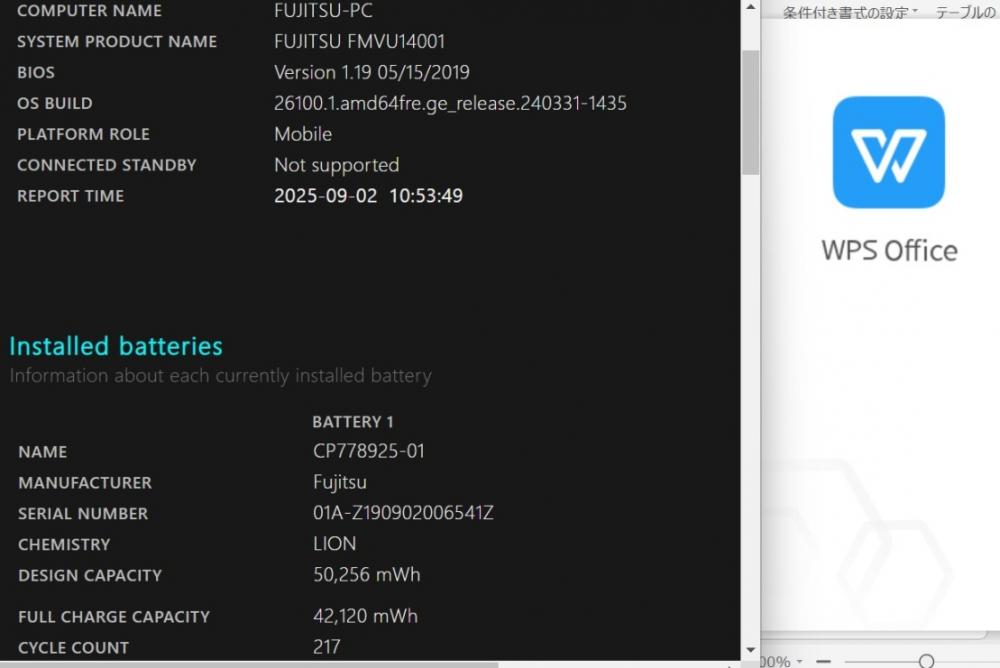1000x668 pixels.
Task: Click the cycle count value 217
Action: point(327,647)
